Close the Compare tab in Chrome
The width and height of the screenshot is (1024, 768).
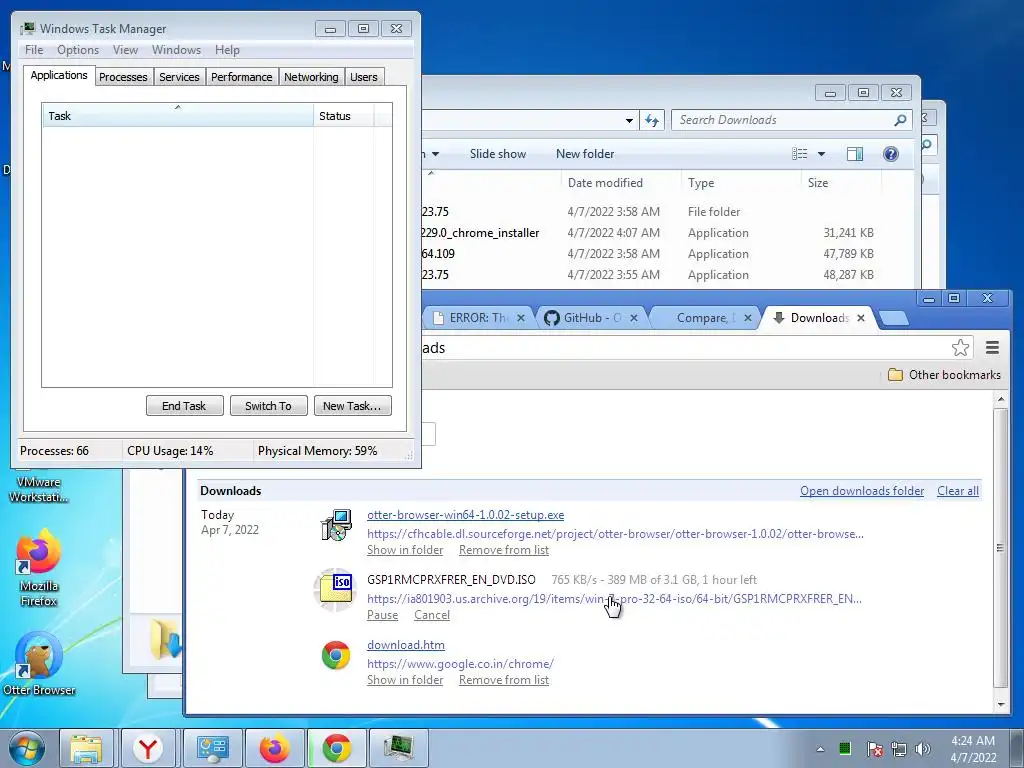click(x=748, y=318)
